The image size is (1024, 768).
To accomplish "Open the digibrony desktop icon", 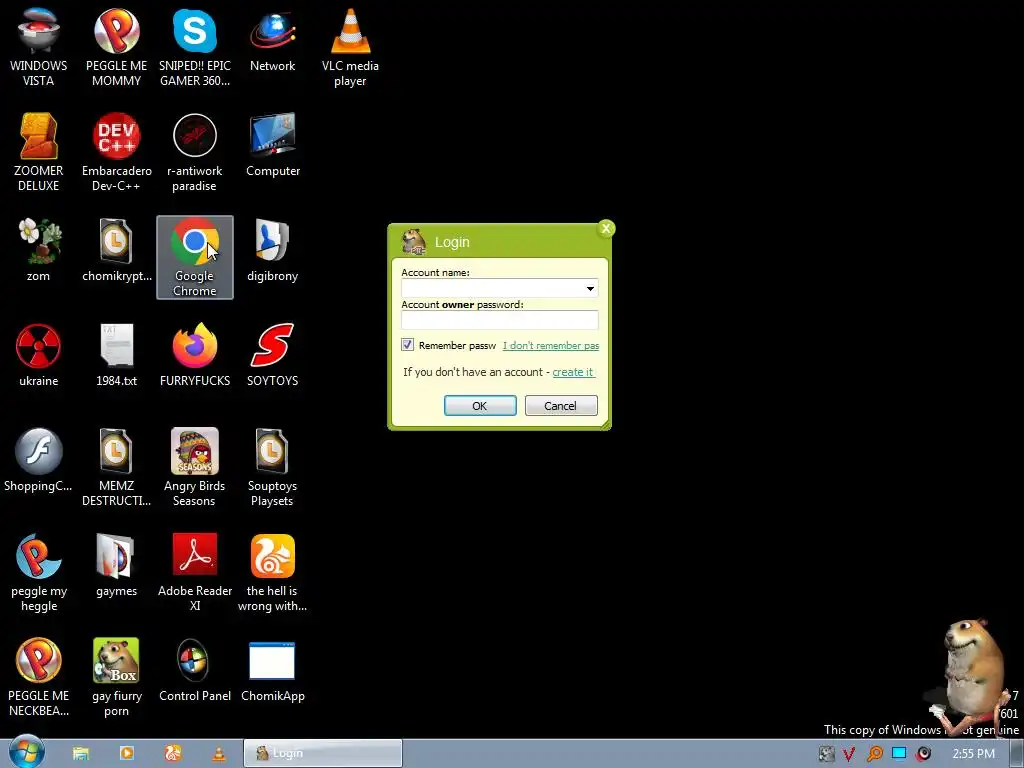I will tap(272, 249).
